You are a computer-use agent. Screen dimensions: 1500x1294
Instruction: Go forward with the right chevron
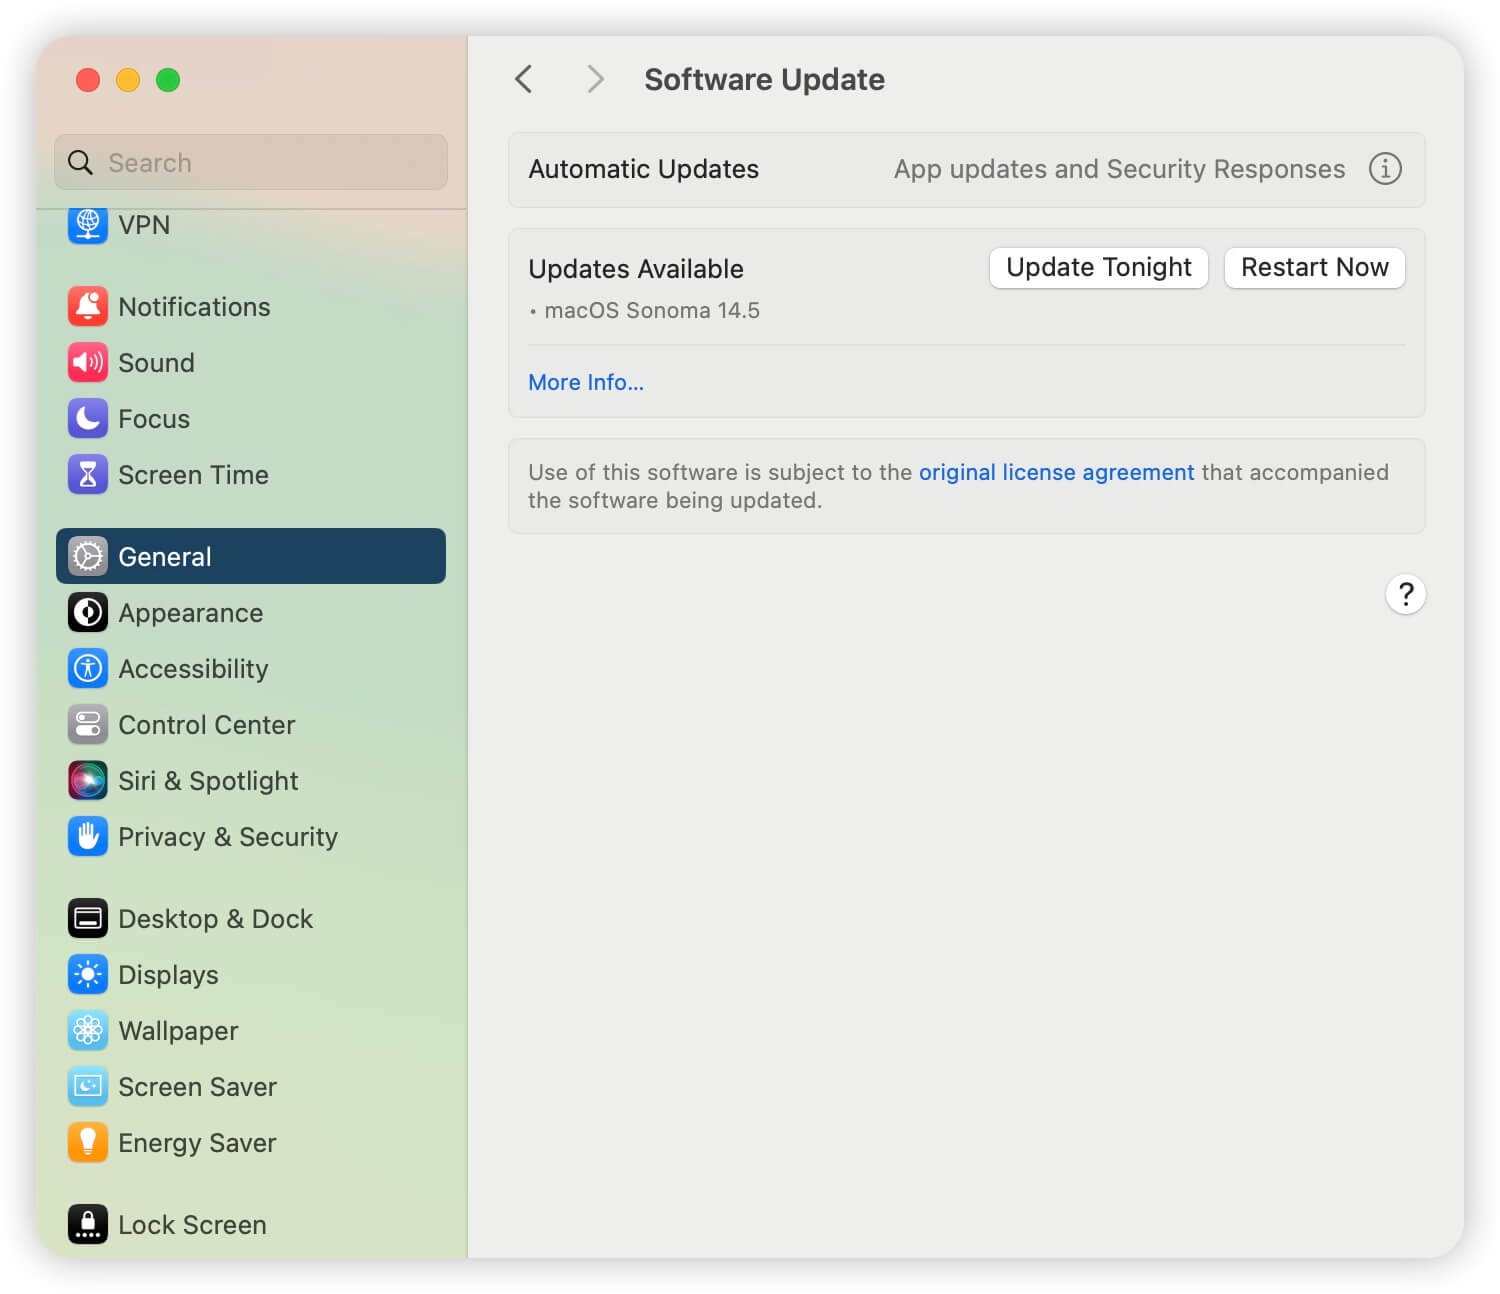click(x=595, y=79)
